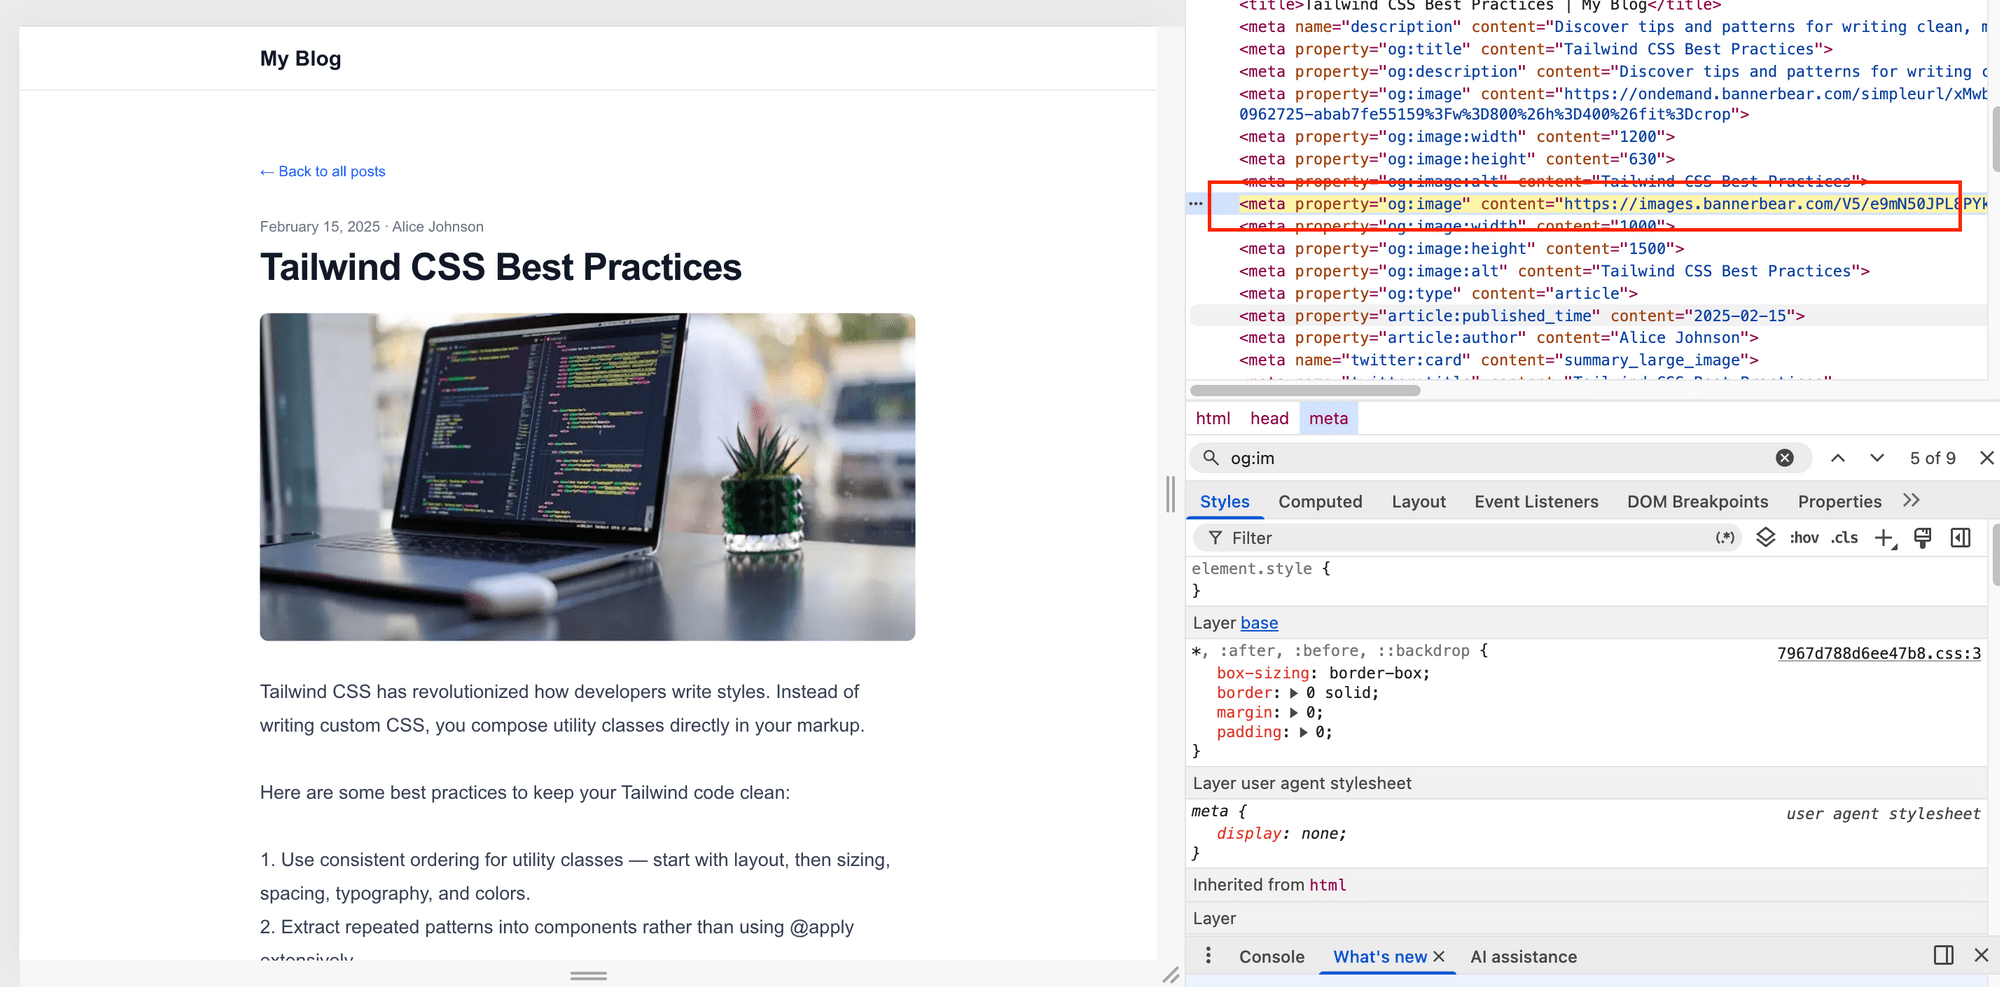Click ellipsis beside highlighted og:image node
Screen dimensions: 2000x987
click(x=1195, y=204)
